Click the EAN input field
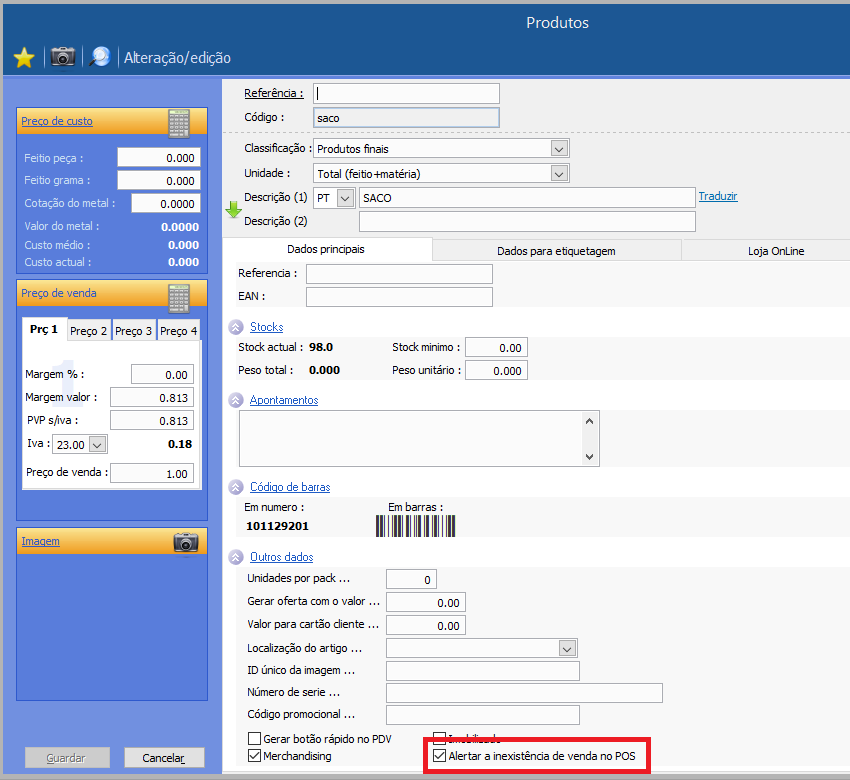 tap(399, 297)
